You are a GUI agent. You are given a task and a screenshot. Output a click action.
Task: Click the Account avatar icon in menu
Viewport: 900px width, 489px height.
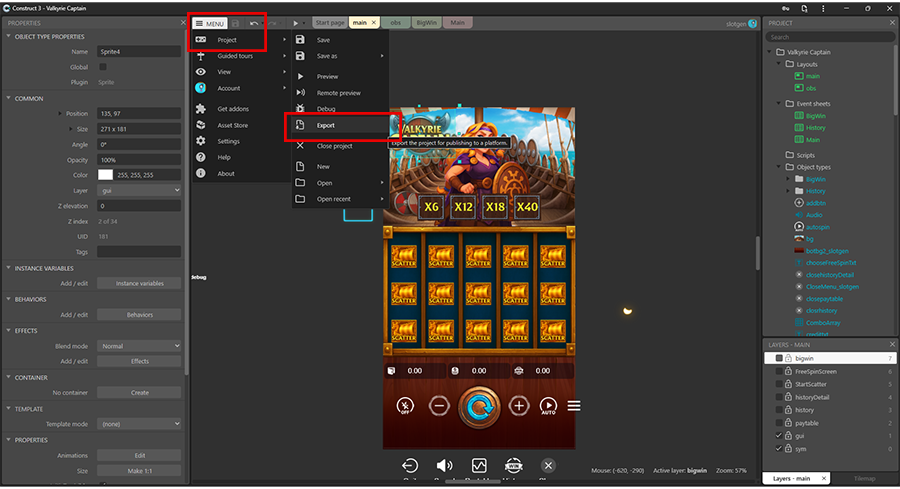click(201, 88)
